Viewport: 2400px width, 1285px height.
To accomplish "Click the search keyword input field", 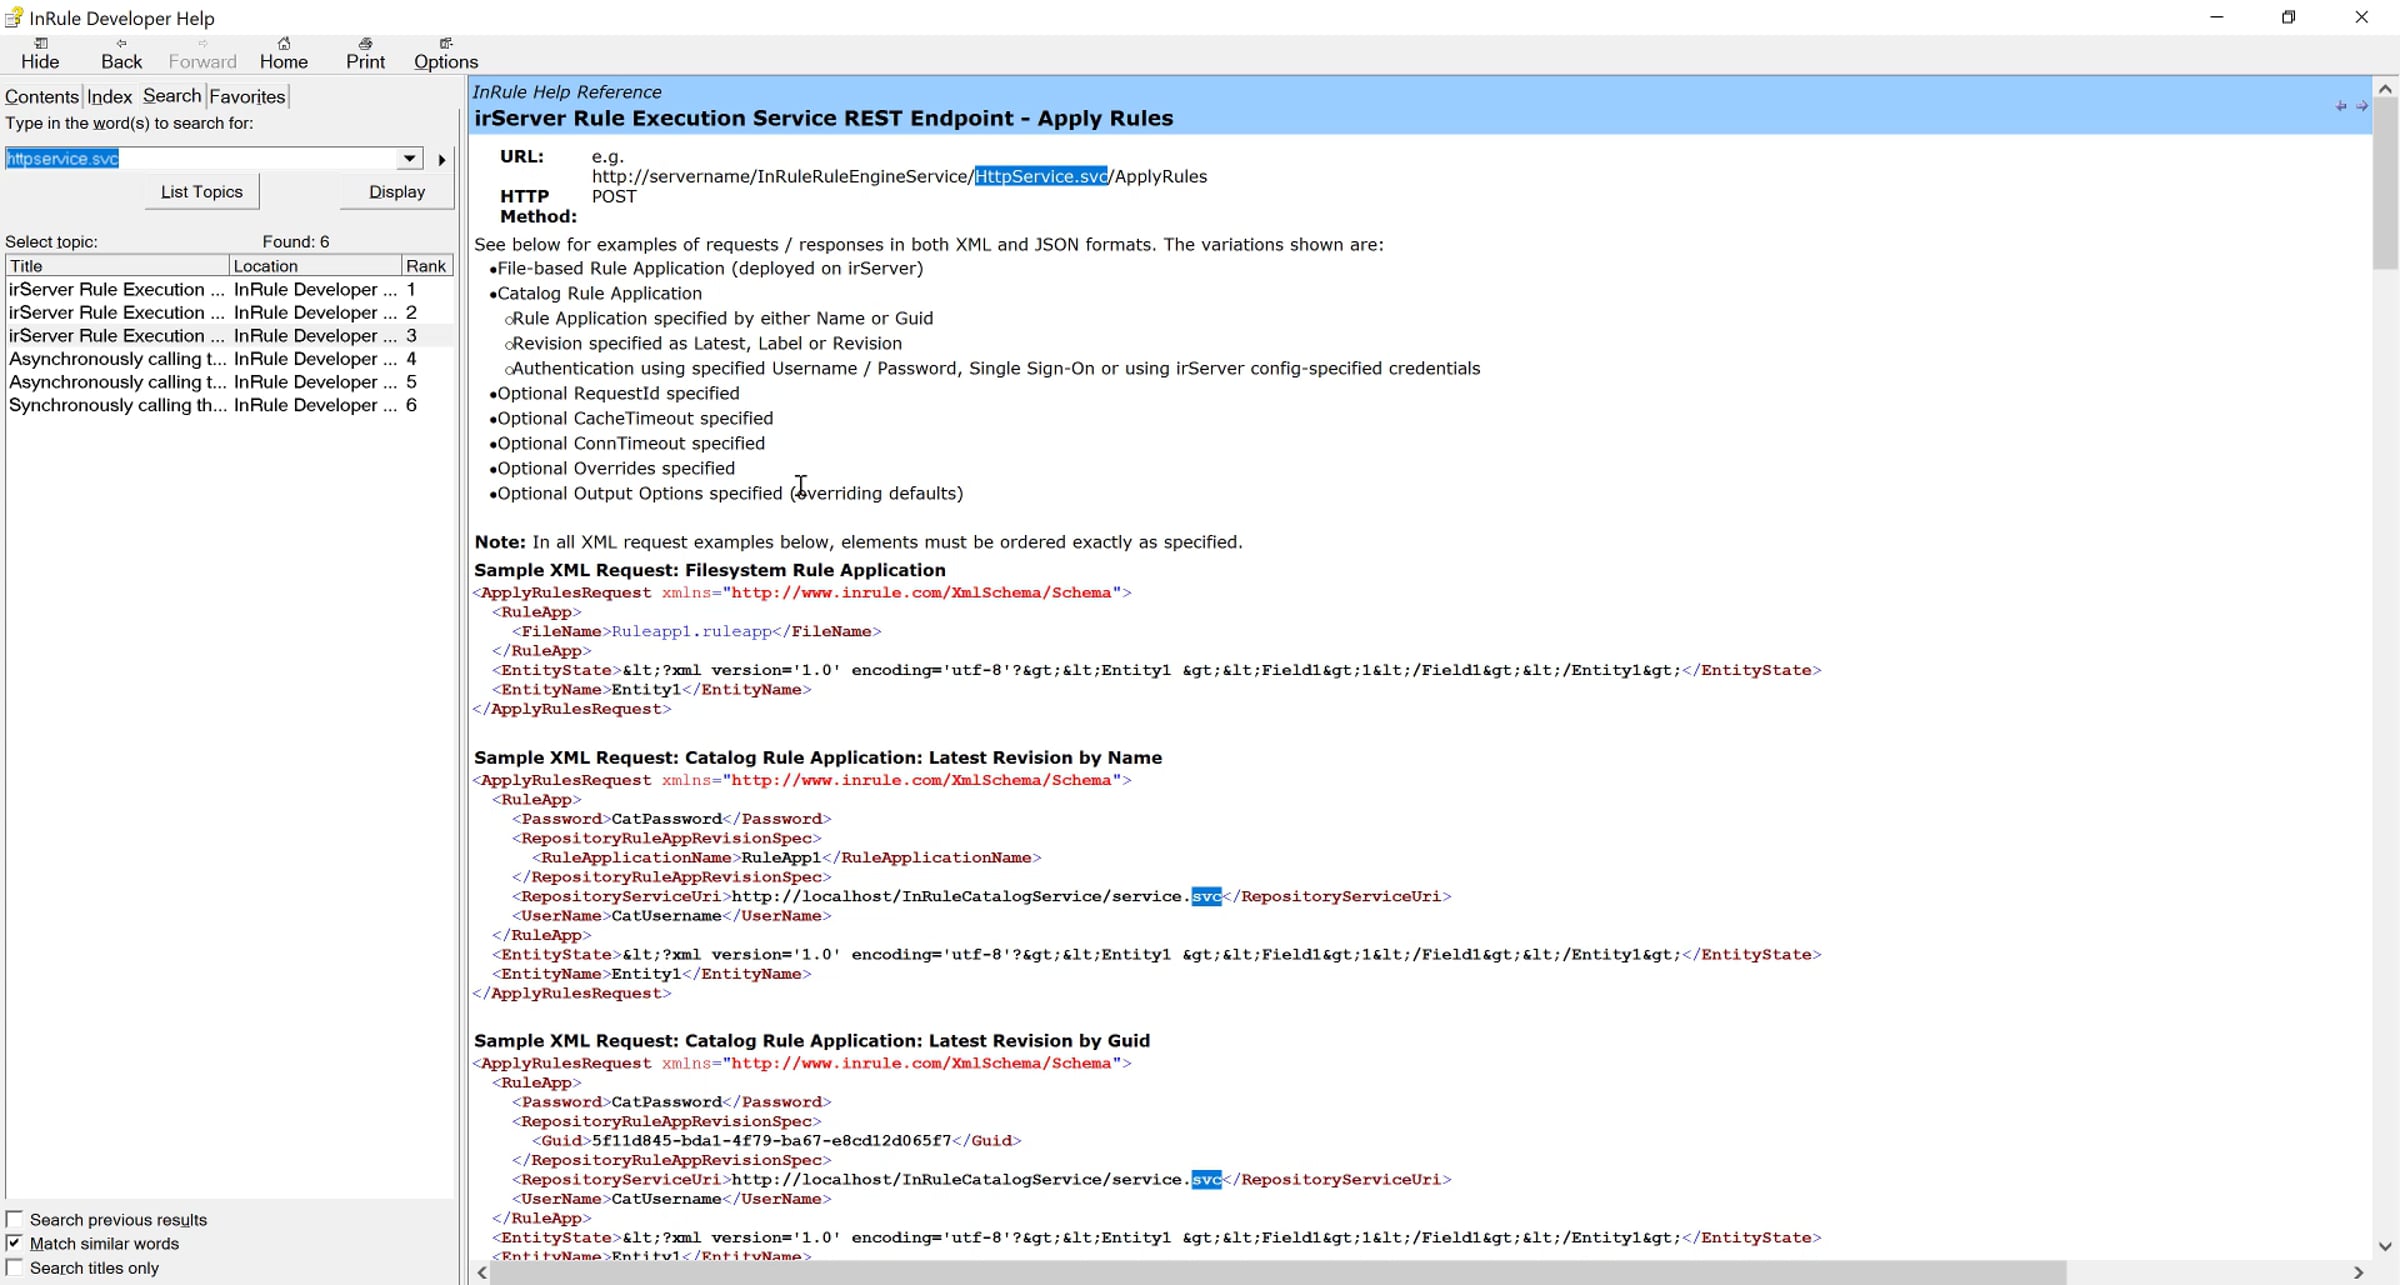I will [201, 158].
